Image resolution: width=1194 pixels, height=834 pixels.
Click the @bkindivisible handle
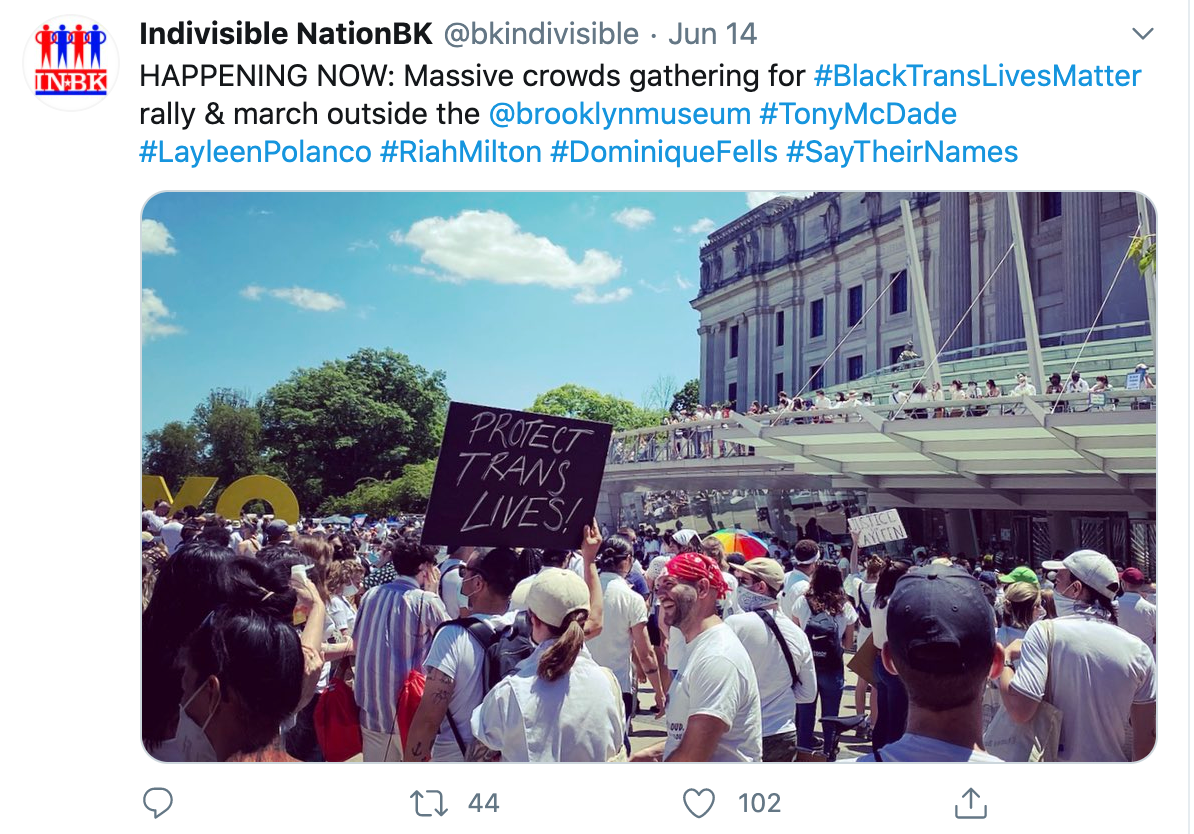tap(541, 34)
